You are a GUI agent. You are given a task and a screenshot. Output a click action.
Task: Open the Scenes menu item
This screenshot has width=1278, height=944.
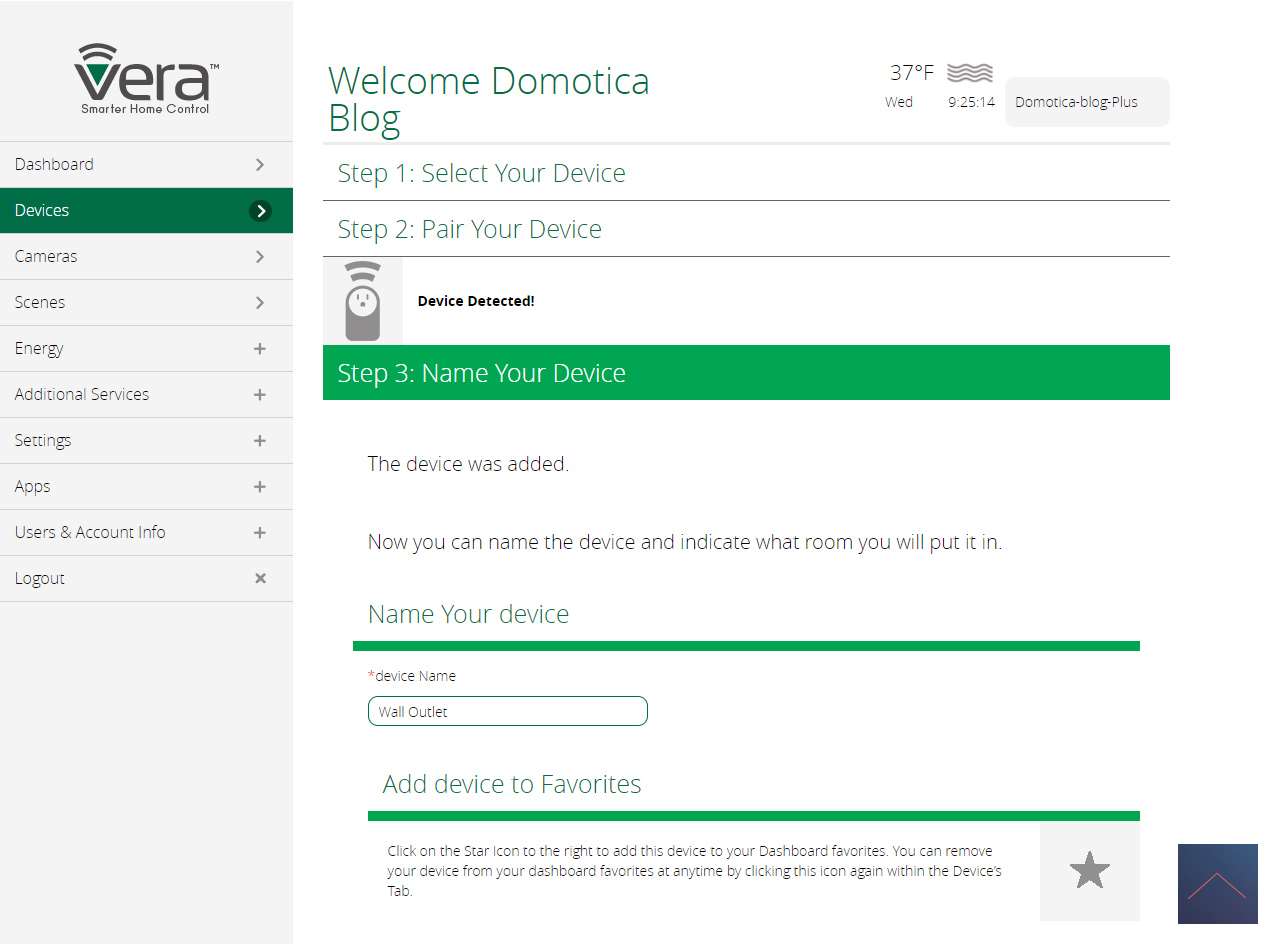(40, 302)
